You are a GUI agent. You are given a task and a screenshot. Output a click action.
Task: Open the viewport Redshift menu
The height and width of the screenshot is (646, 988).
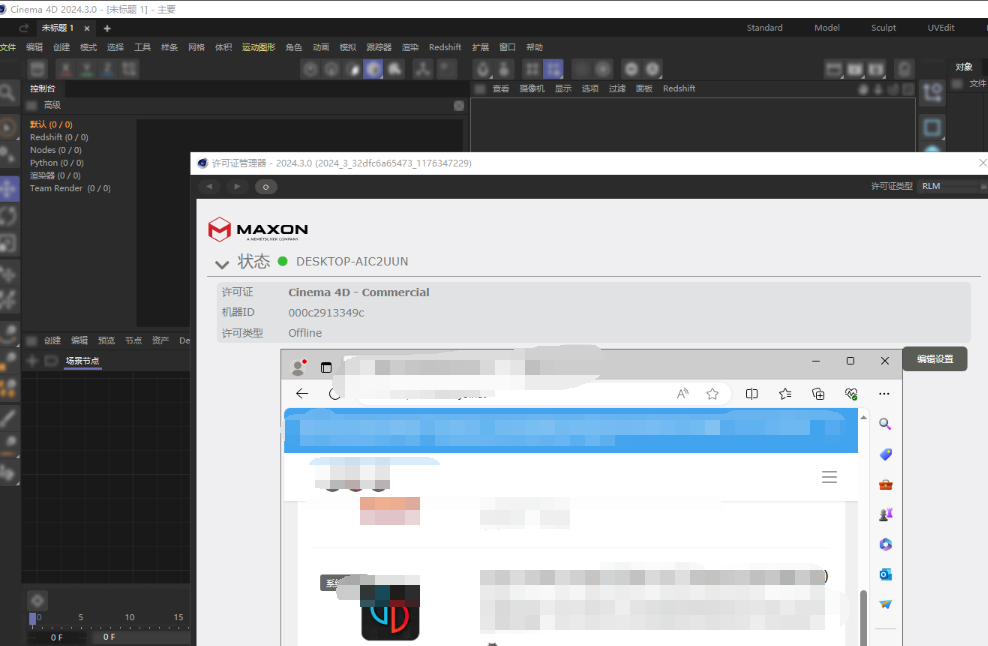(x=679, y=89)
